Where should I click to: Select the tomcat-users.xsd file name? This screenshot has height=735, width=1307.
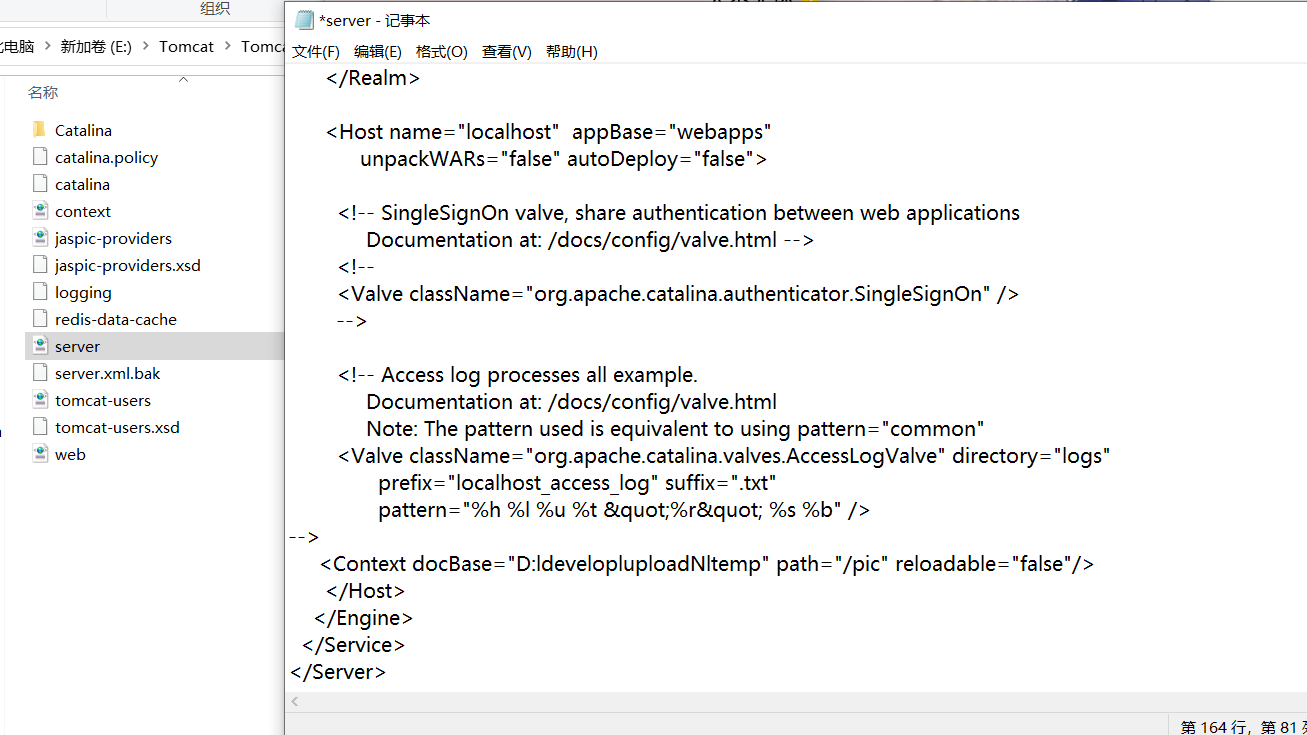pyautogui.click(x=118, y=427)
